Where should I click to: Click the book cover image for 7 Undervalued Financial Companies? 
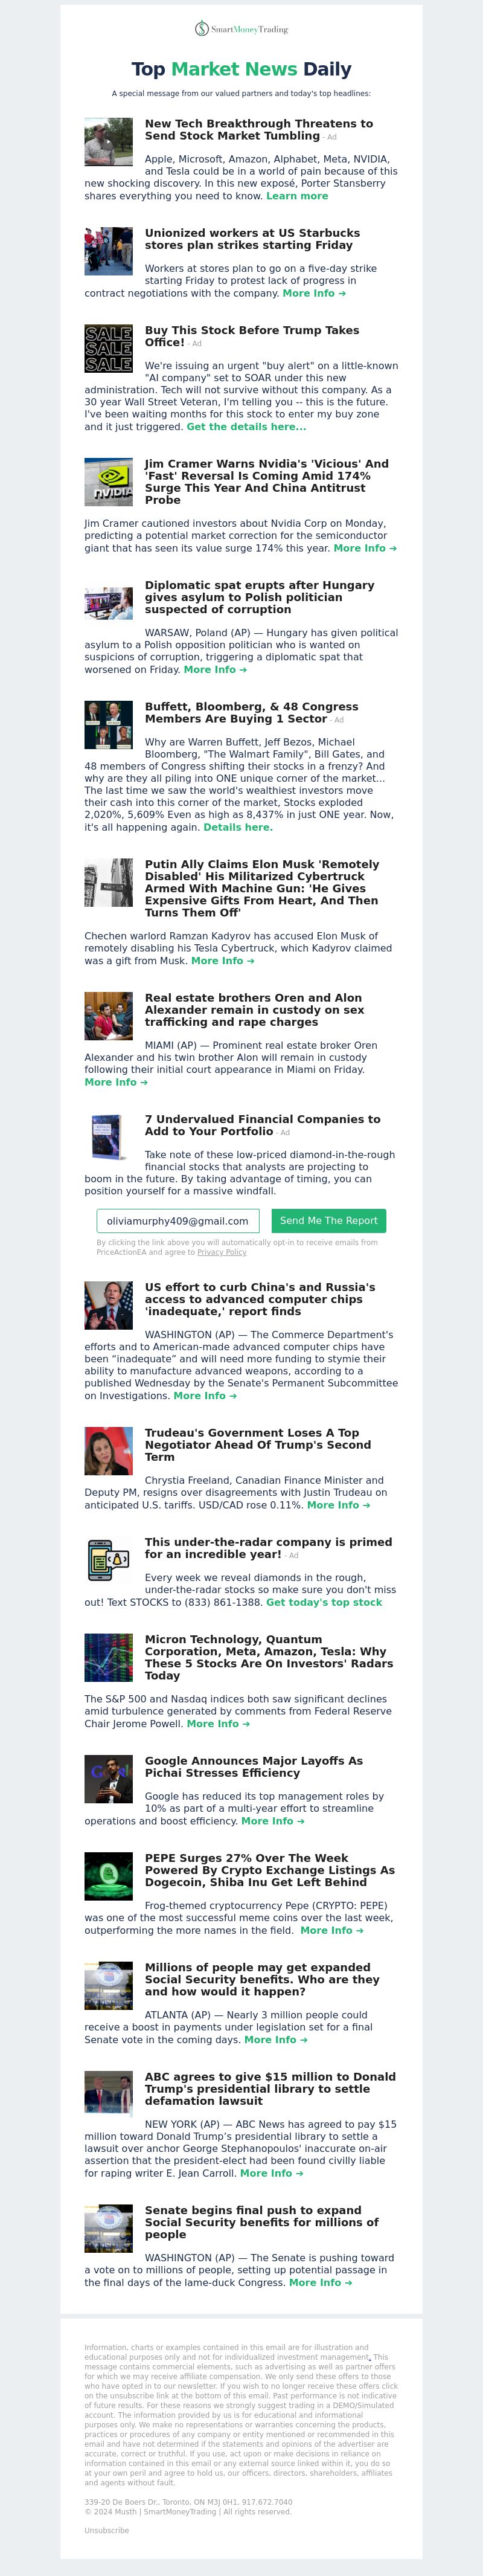coord(108,1138)
